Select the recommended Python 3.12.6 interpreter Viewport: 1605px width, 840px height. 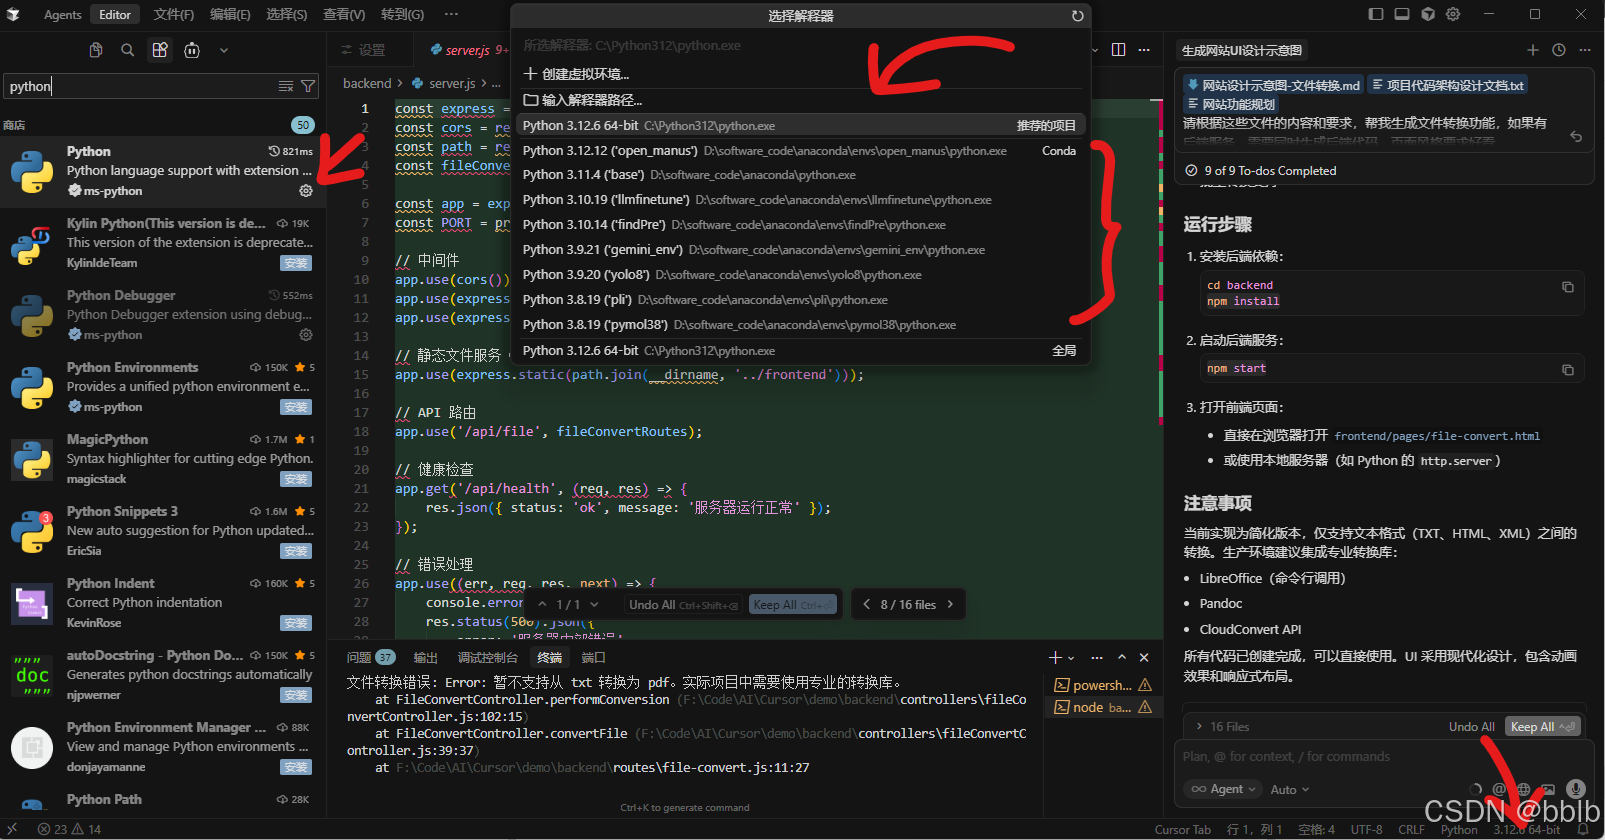(801, 126)
